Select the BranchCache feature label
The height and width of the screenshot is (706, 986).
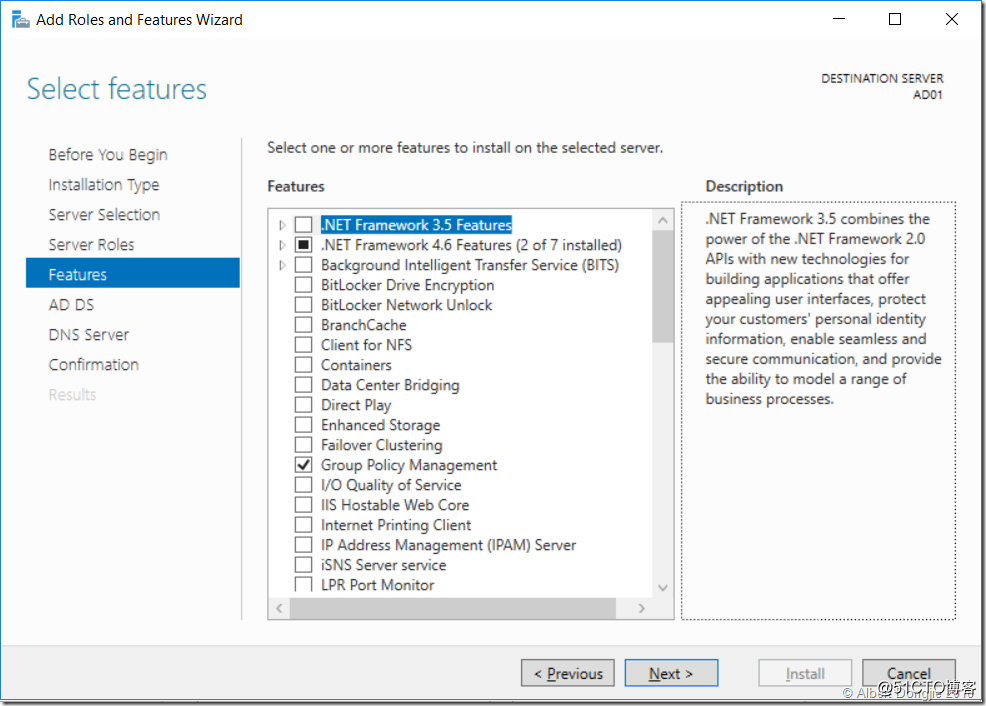coord(363,325)
